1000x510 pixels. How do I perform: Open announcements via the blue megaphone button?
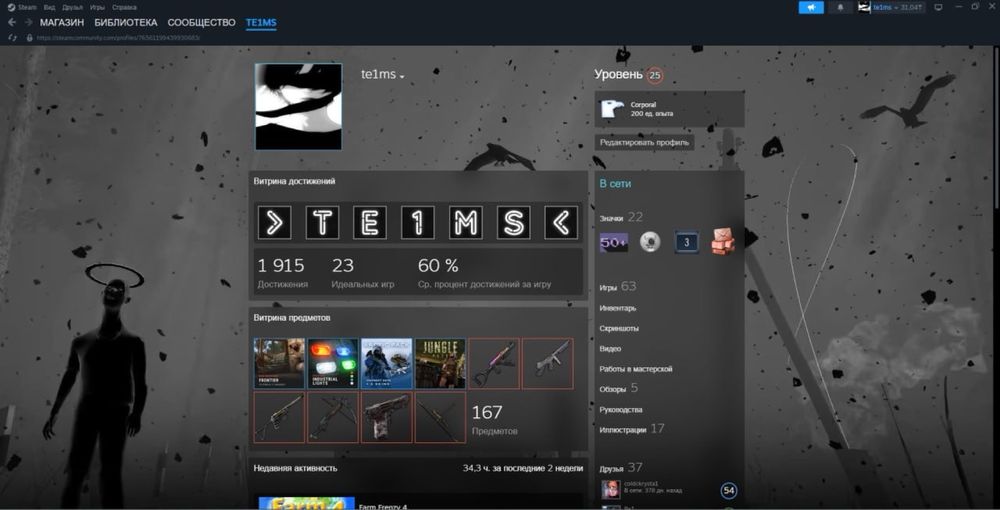811,8
